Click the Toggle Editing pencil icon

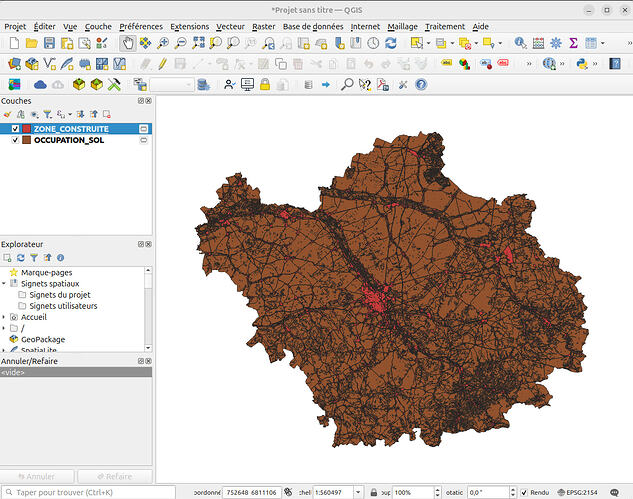point(163,64)
